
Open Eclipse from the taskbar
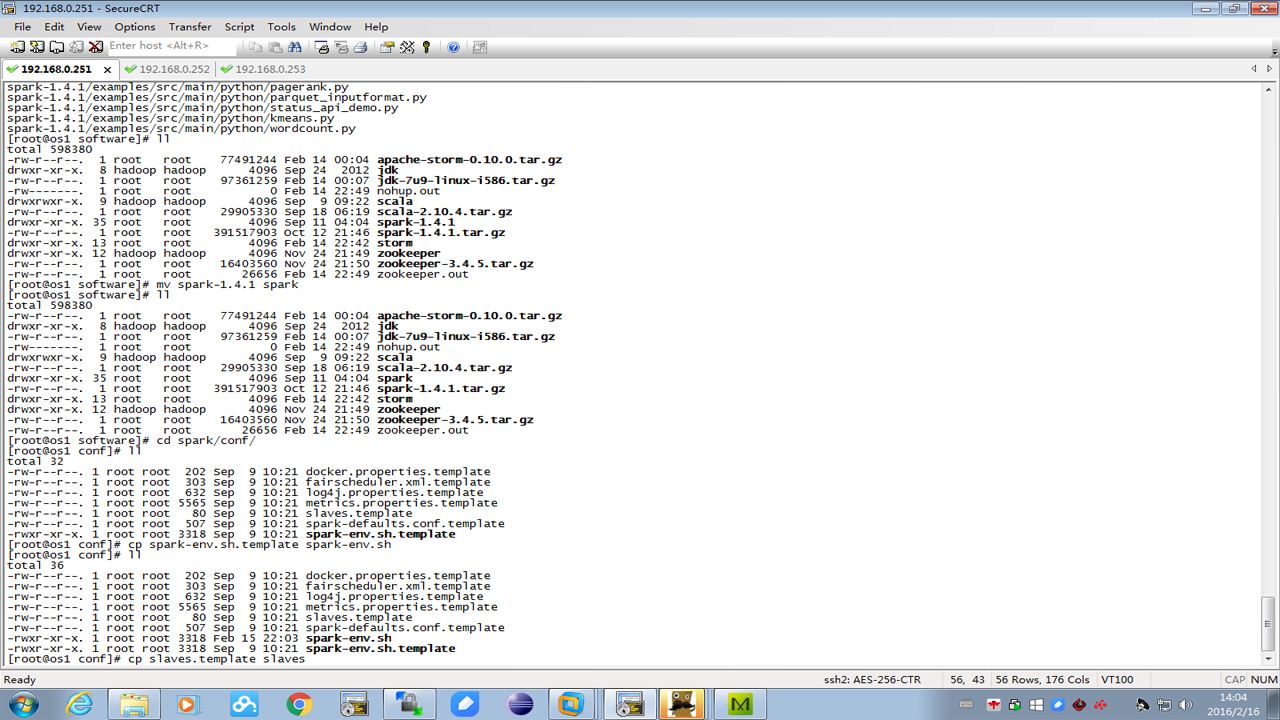520,704
